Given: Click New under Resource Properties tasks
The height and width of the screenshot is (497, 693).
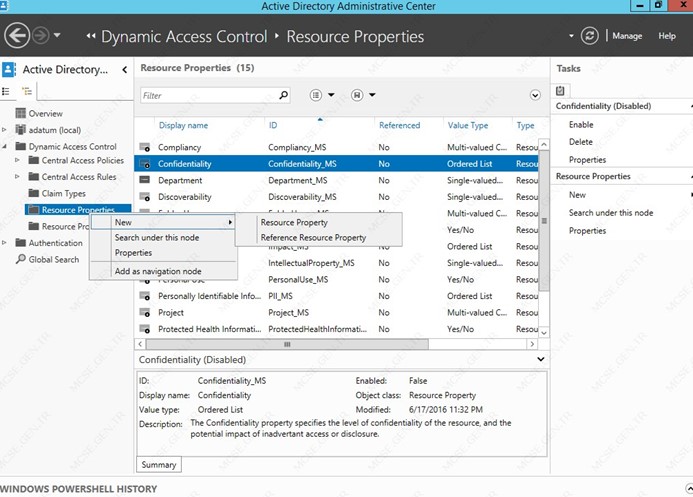Looking at the screenshot, I should click(577, 195).
